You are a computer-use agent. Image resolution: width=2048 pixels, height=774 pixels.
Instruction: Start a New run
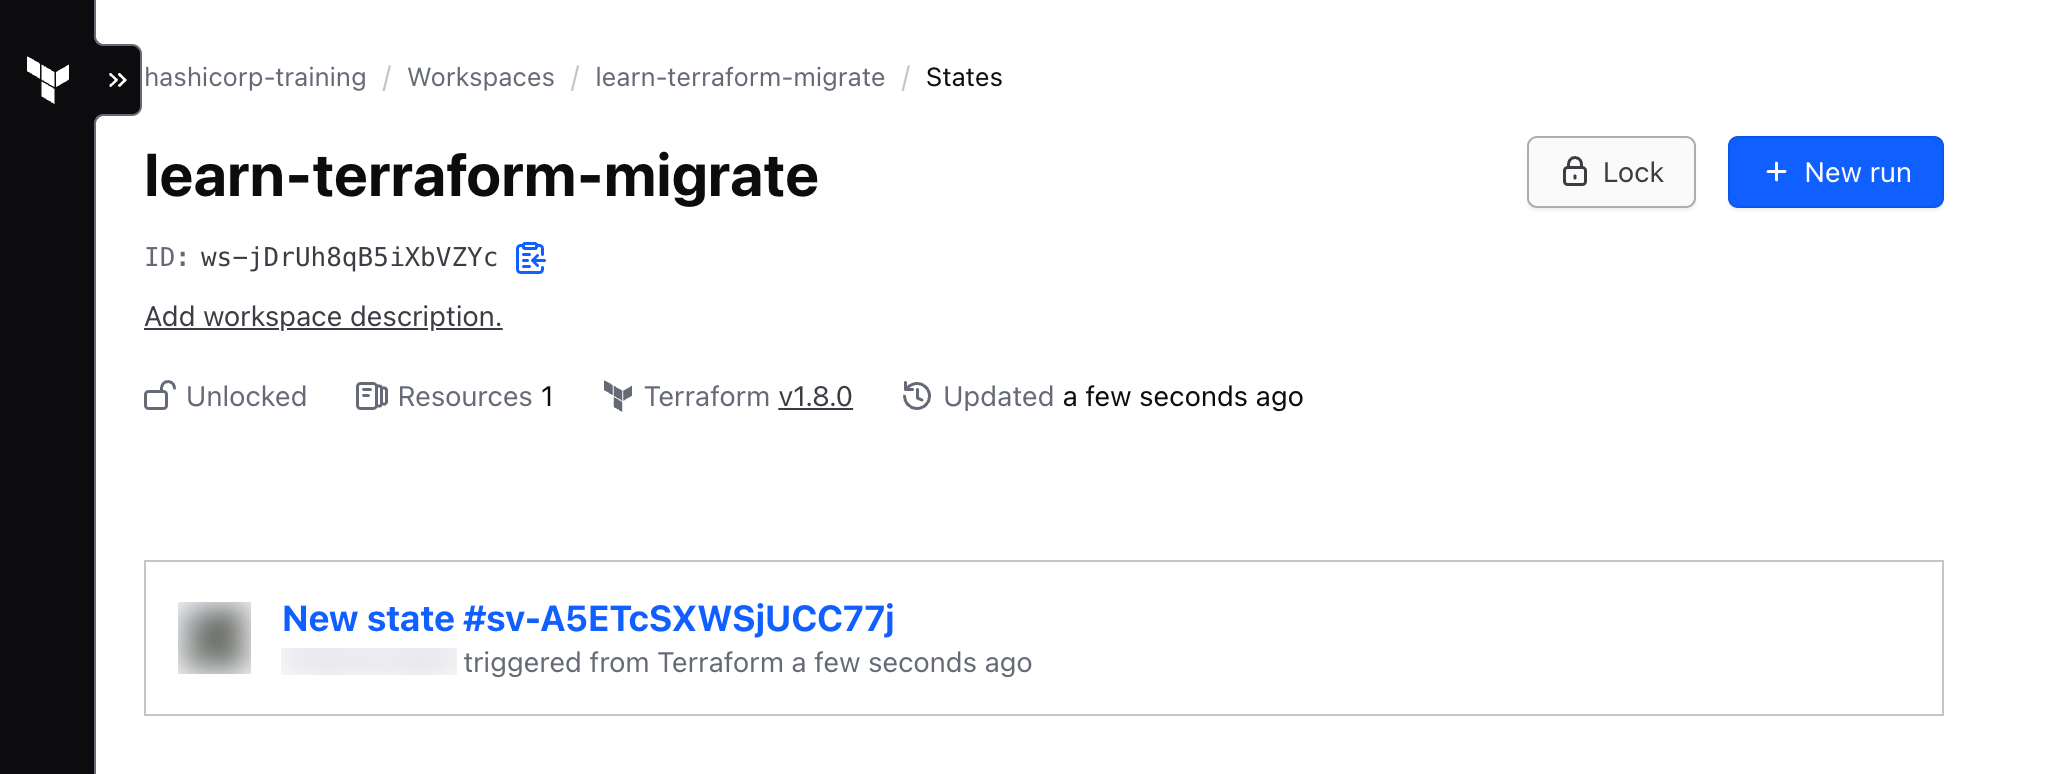coord(1835,172)
